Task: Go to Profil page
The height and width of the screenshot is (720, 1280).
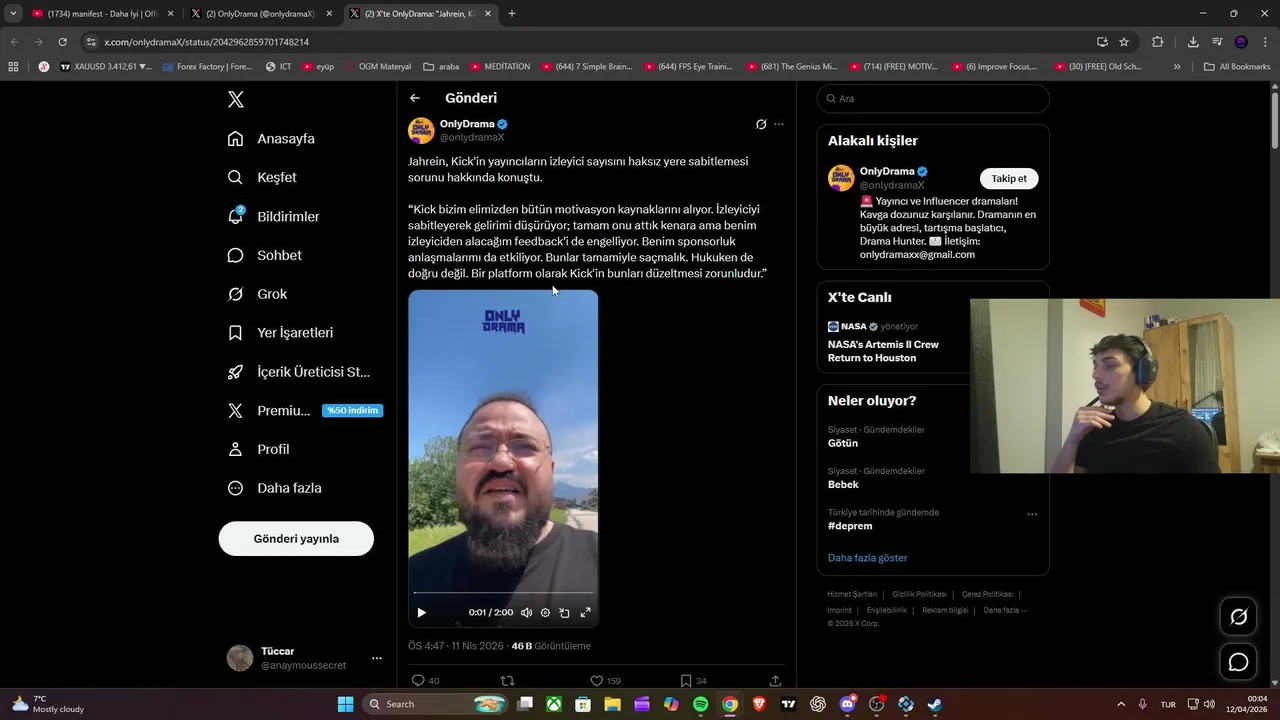Action: click(258, 449)
